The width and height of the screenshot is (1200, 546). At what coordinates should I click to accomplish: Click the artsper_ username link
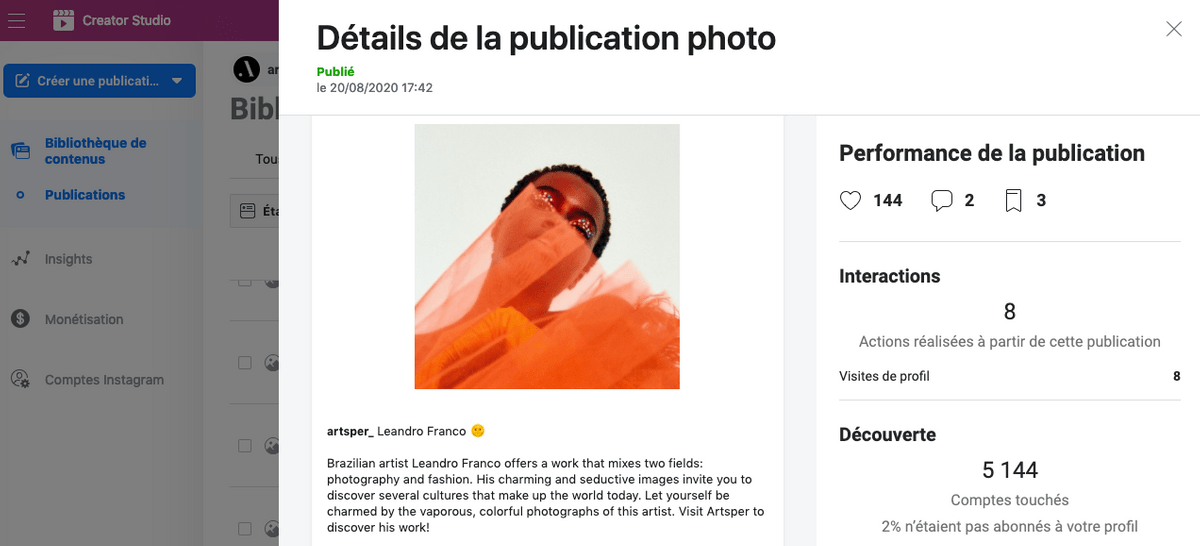(x=350, y=431)
